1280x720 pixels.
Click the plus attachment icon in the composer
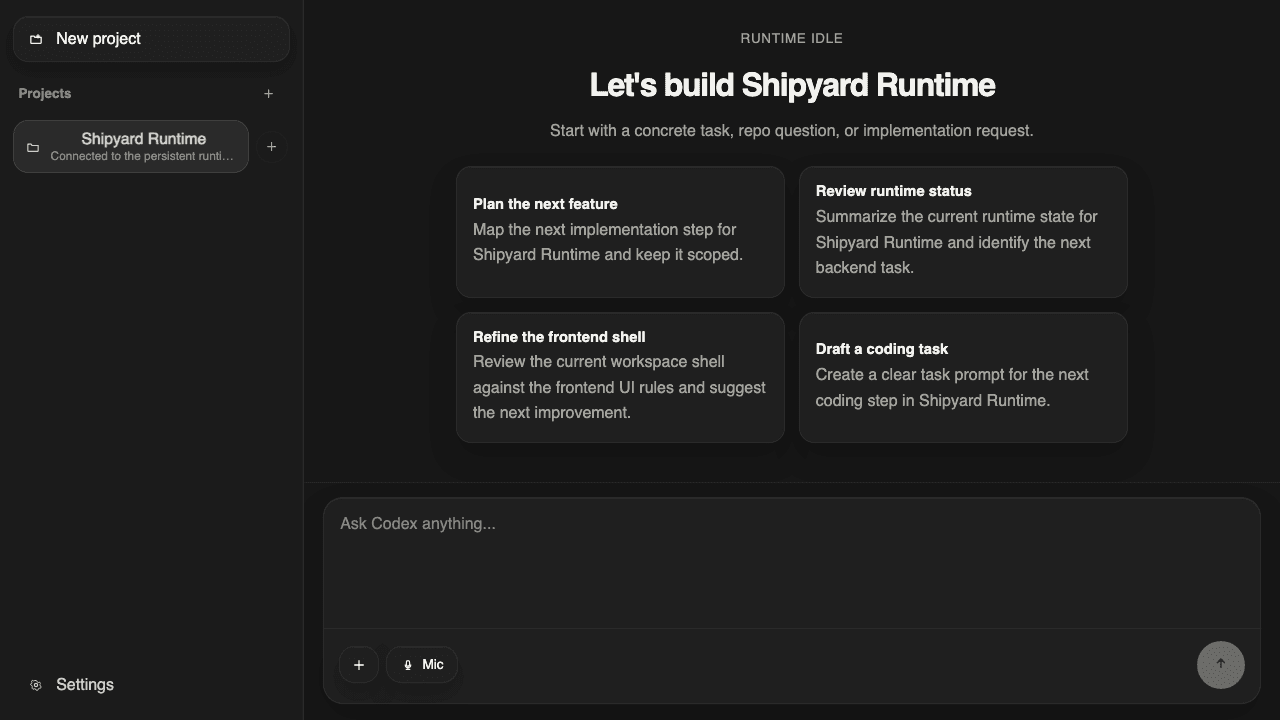pos(359,664)
